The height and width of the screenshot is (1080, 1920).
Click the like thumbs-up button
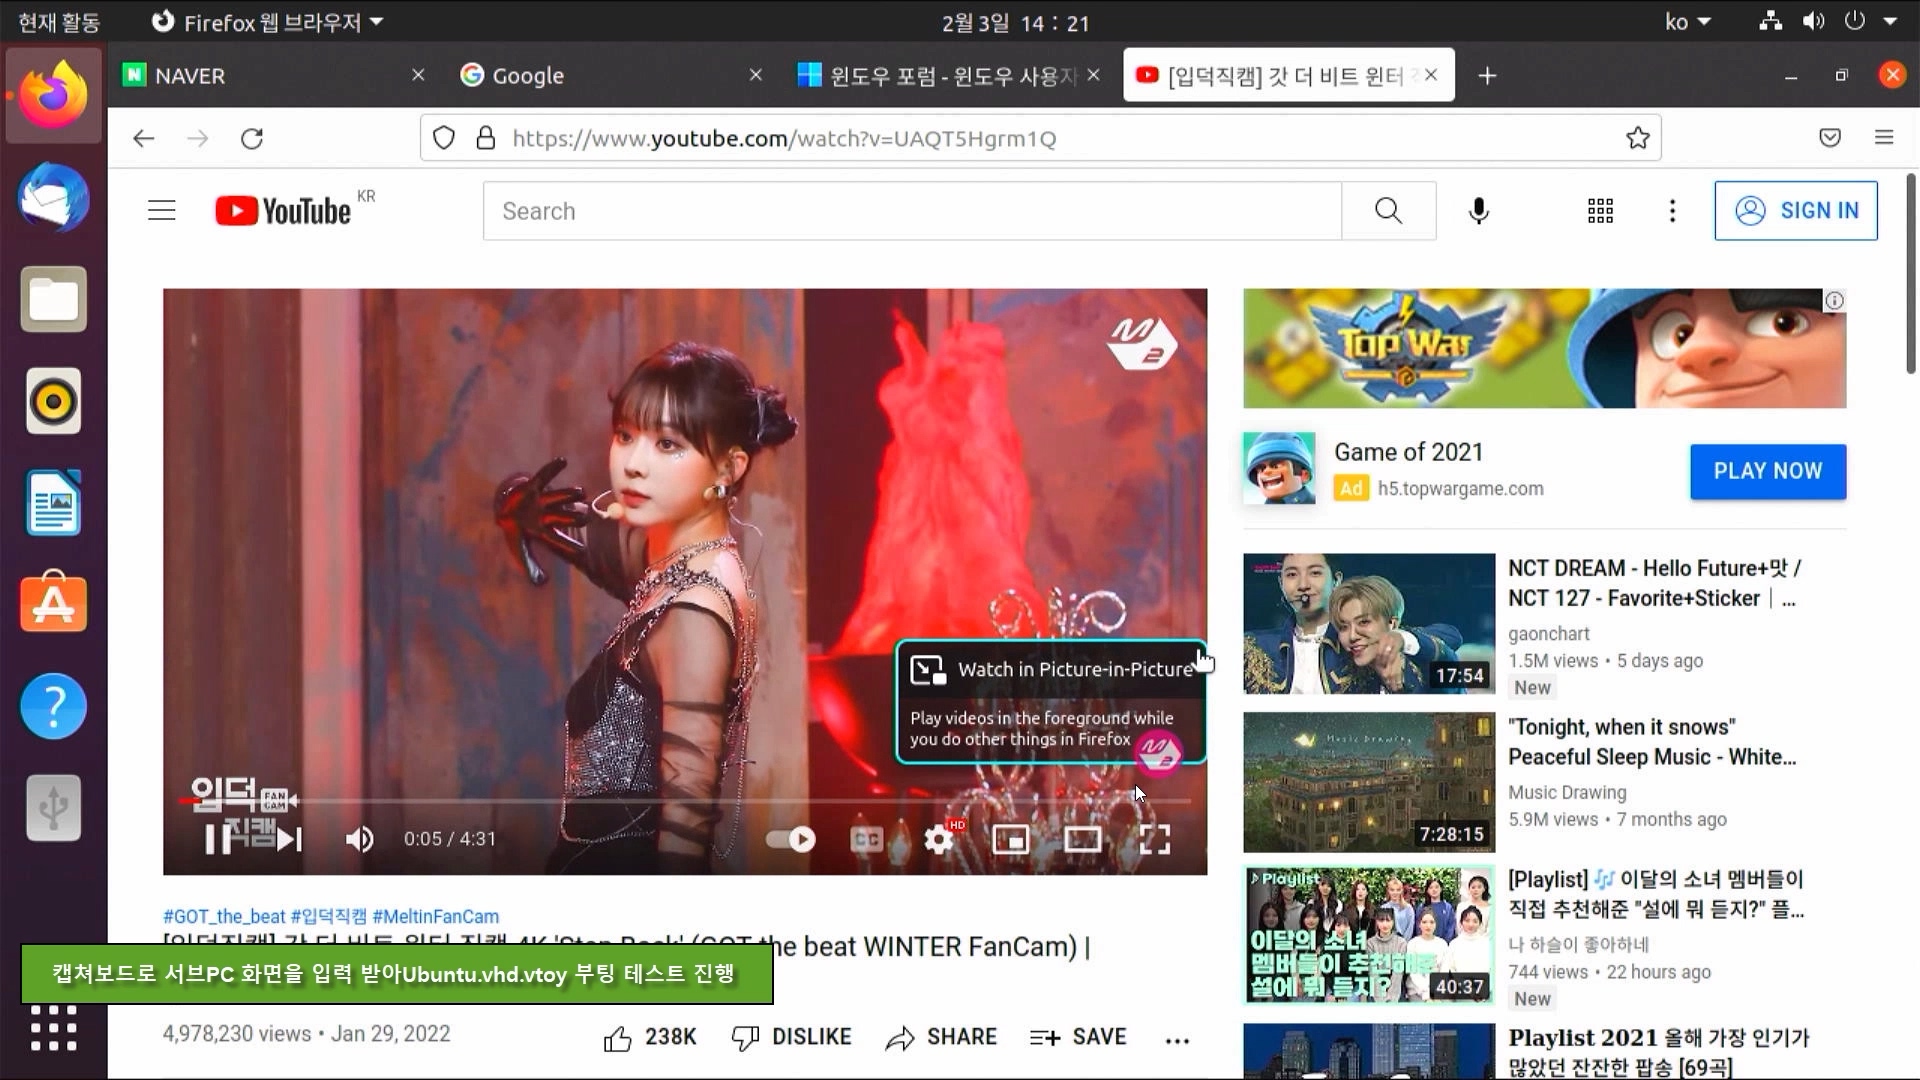coord(618,1038)
